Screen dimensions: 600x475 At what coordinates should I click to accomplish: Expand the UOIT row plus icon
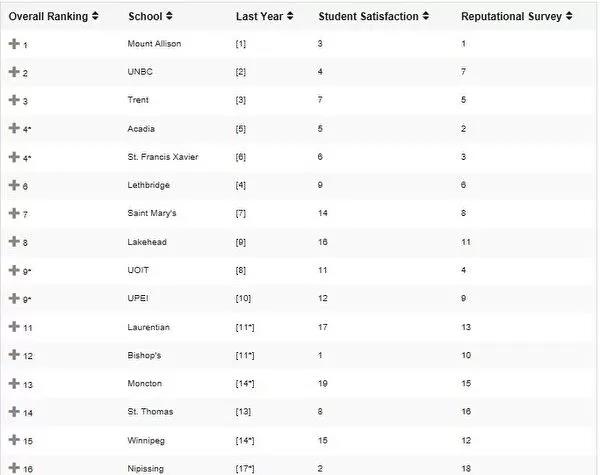tap(14, 270)
